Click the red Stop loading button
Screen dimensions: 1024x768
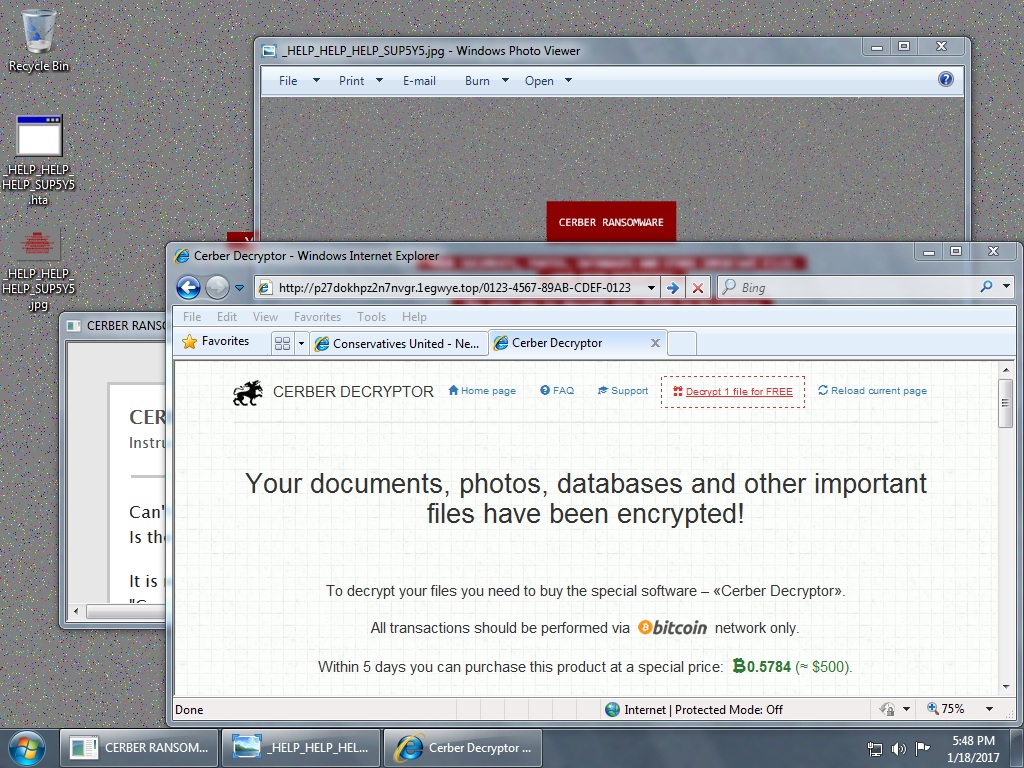697,288
